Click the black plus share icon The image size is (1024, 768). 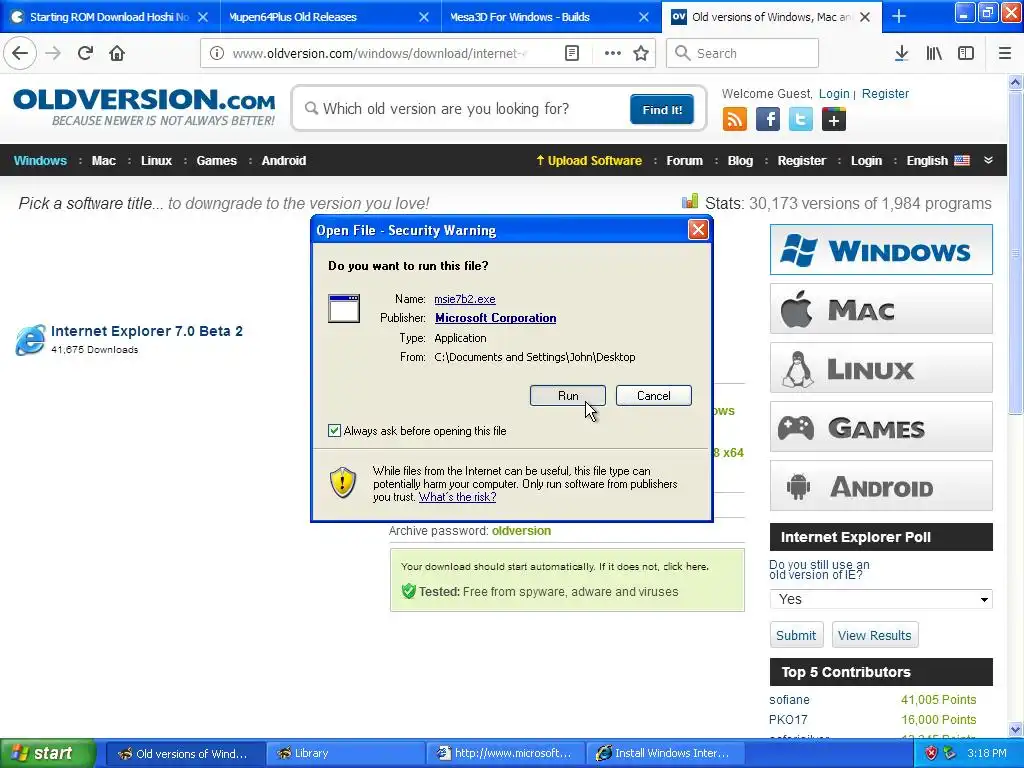(833, 120)
